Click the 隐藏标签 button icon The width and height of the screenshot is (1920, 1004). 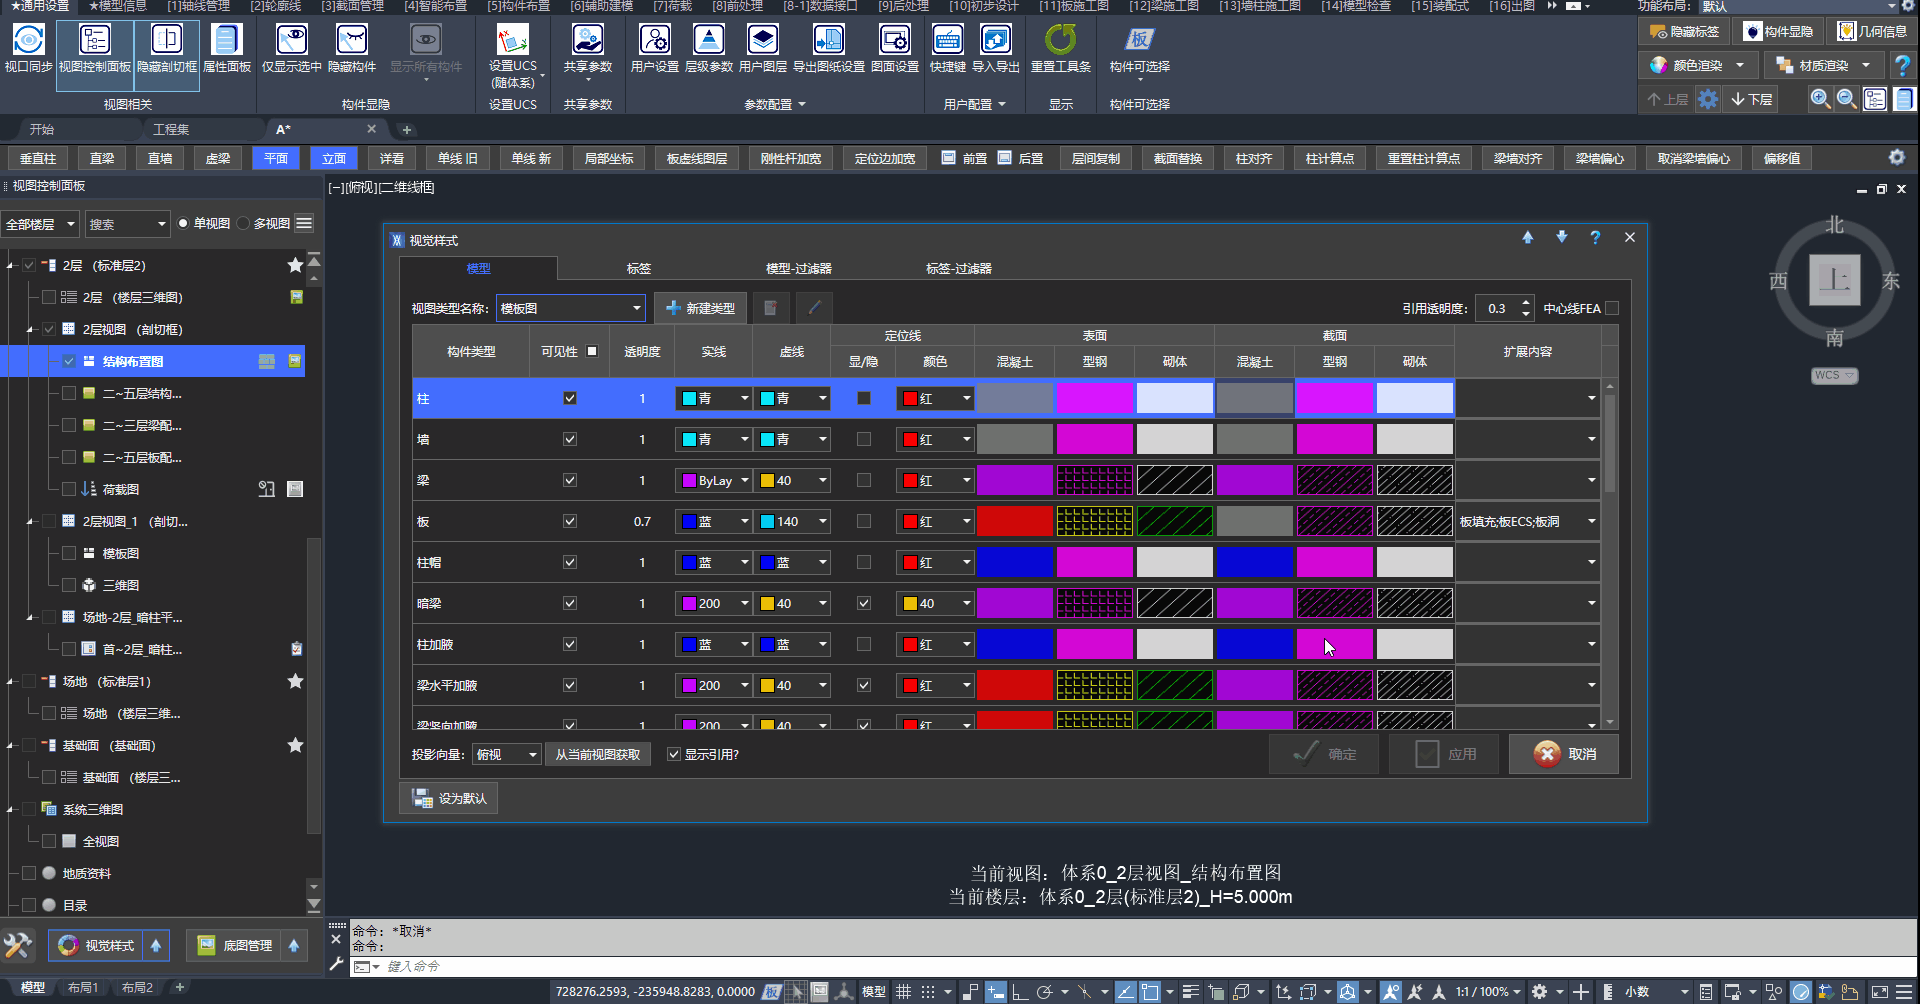pos(1685,32)
